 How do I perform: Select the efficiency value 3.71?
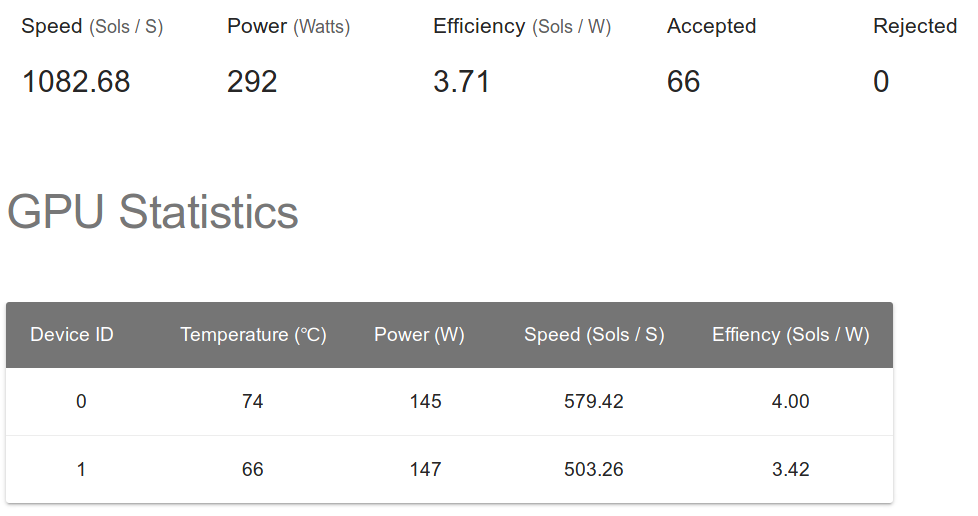click(462, 82)
